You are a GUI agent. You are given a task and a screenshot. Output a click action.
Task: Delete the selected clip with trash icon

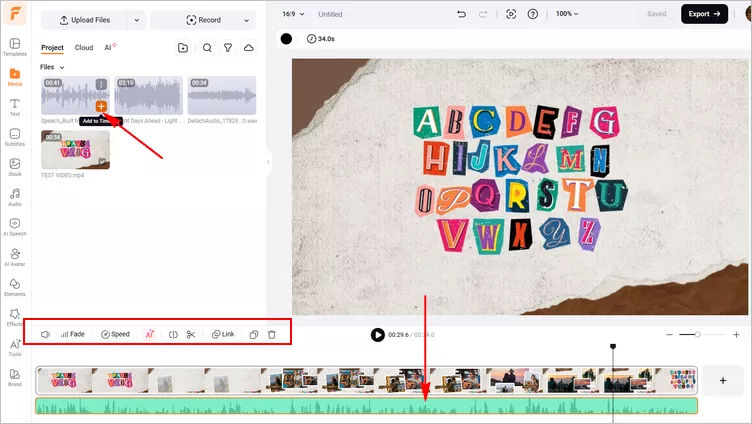272,334
